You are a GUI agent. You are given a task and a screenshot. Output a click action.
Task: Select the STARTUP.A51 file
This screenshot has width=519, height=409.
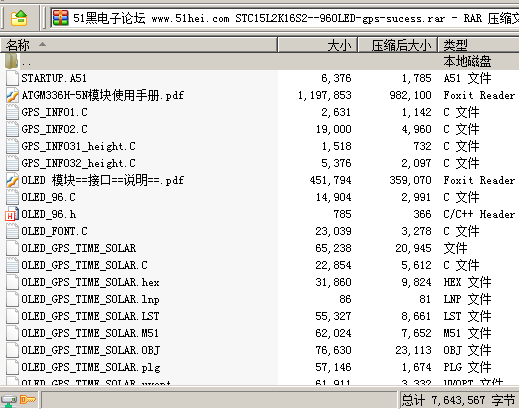pyautogui.click(x=54, y=78)
